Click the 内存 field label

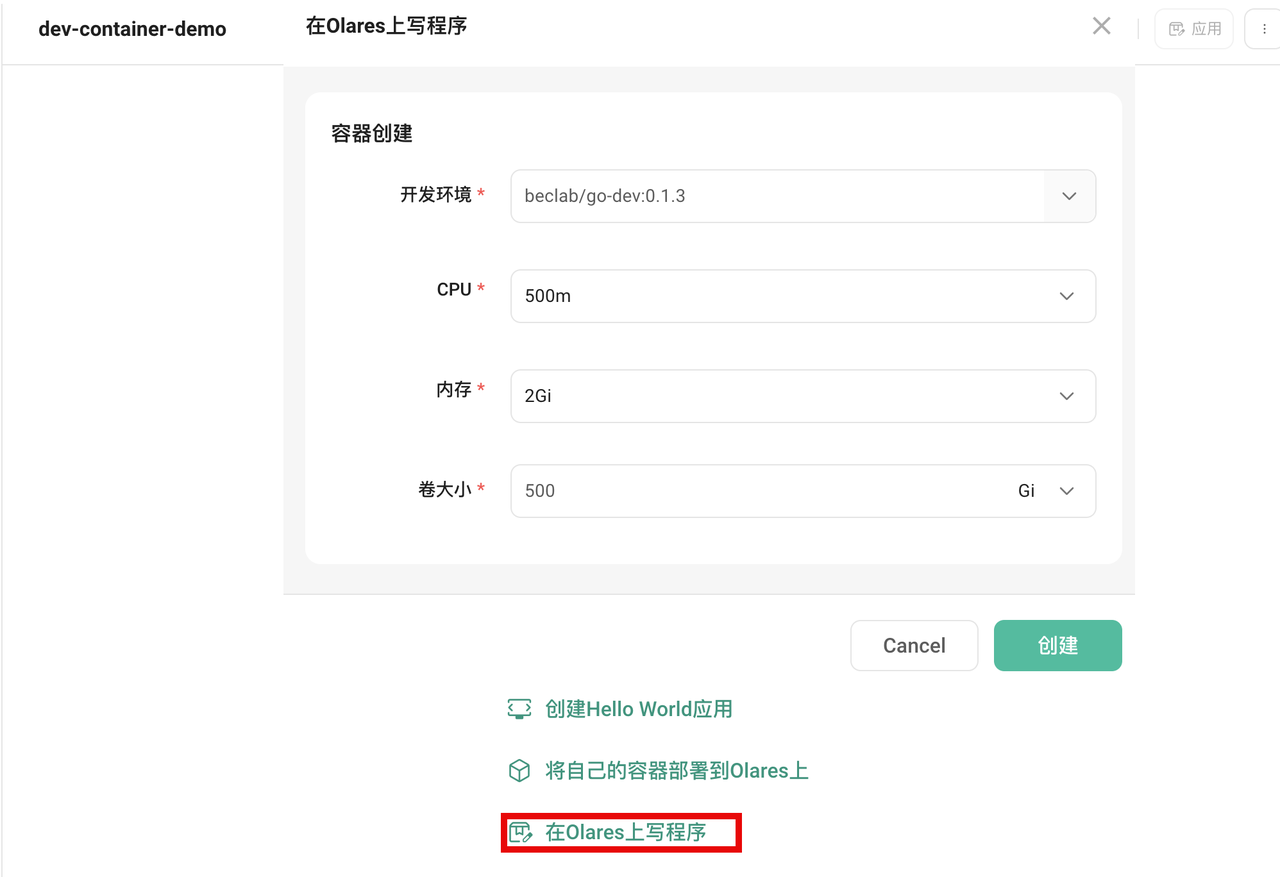click(454, 389)
